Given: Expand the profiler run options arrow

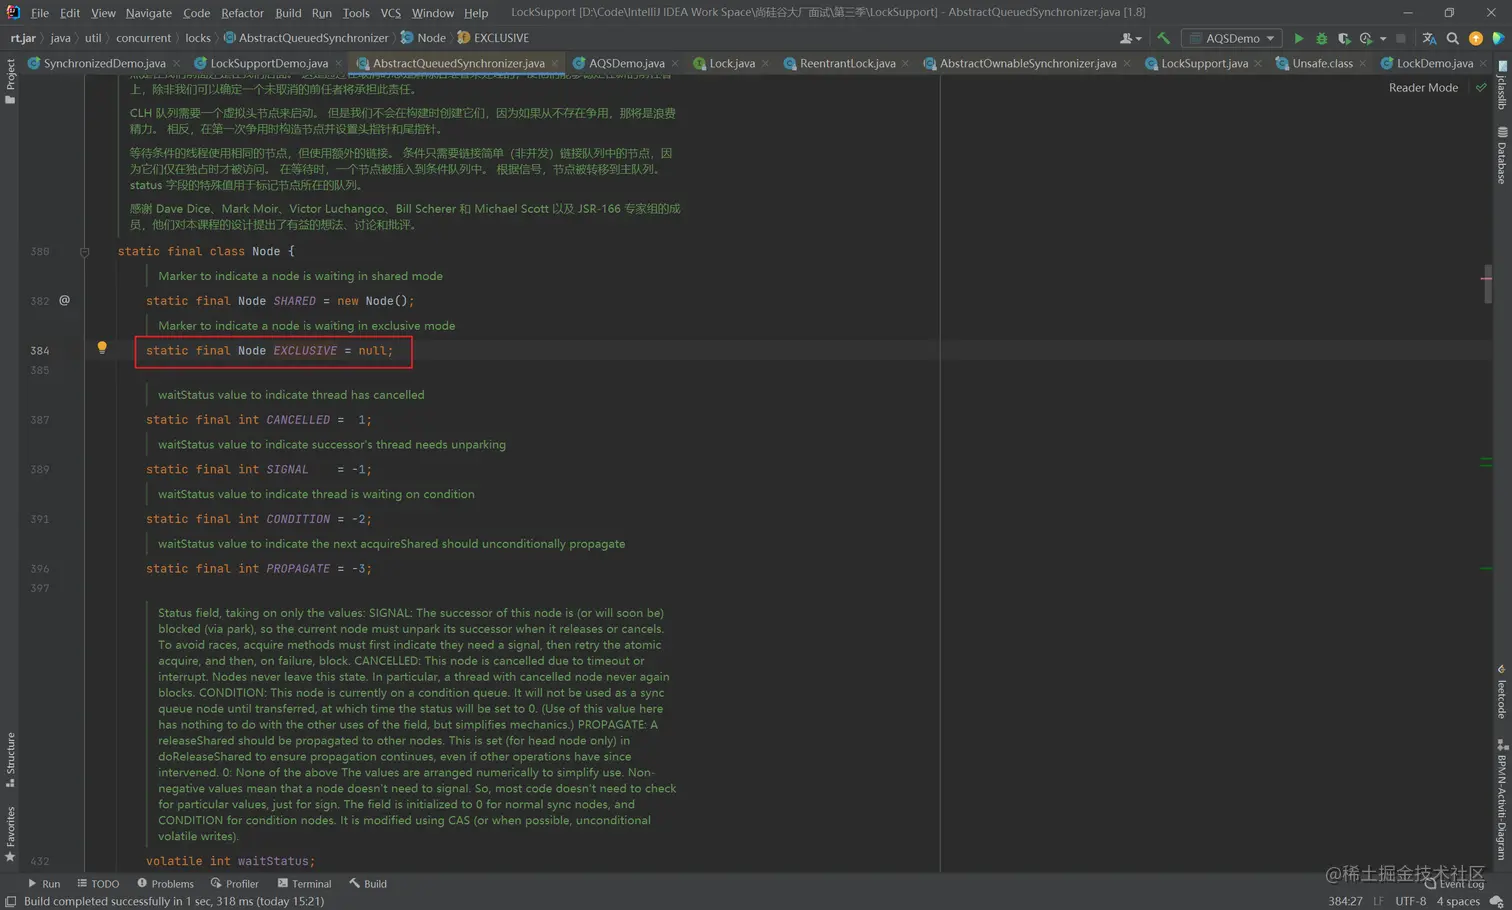Looking at the screenshot, I should click(1382, 39).
